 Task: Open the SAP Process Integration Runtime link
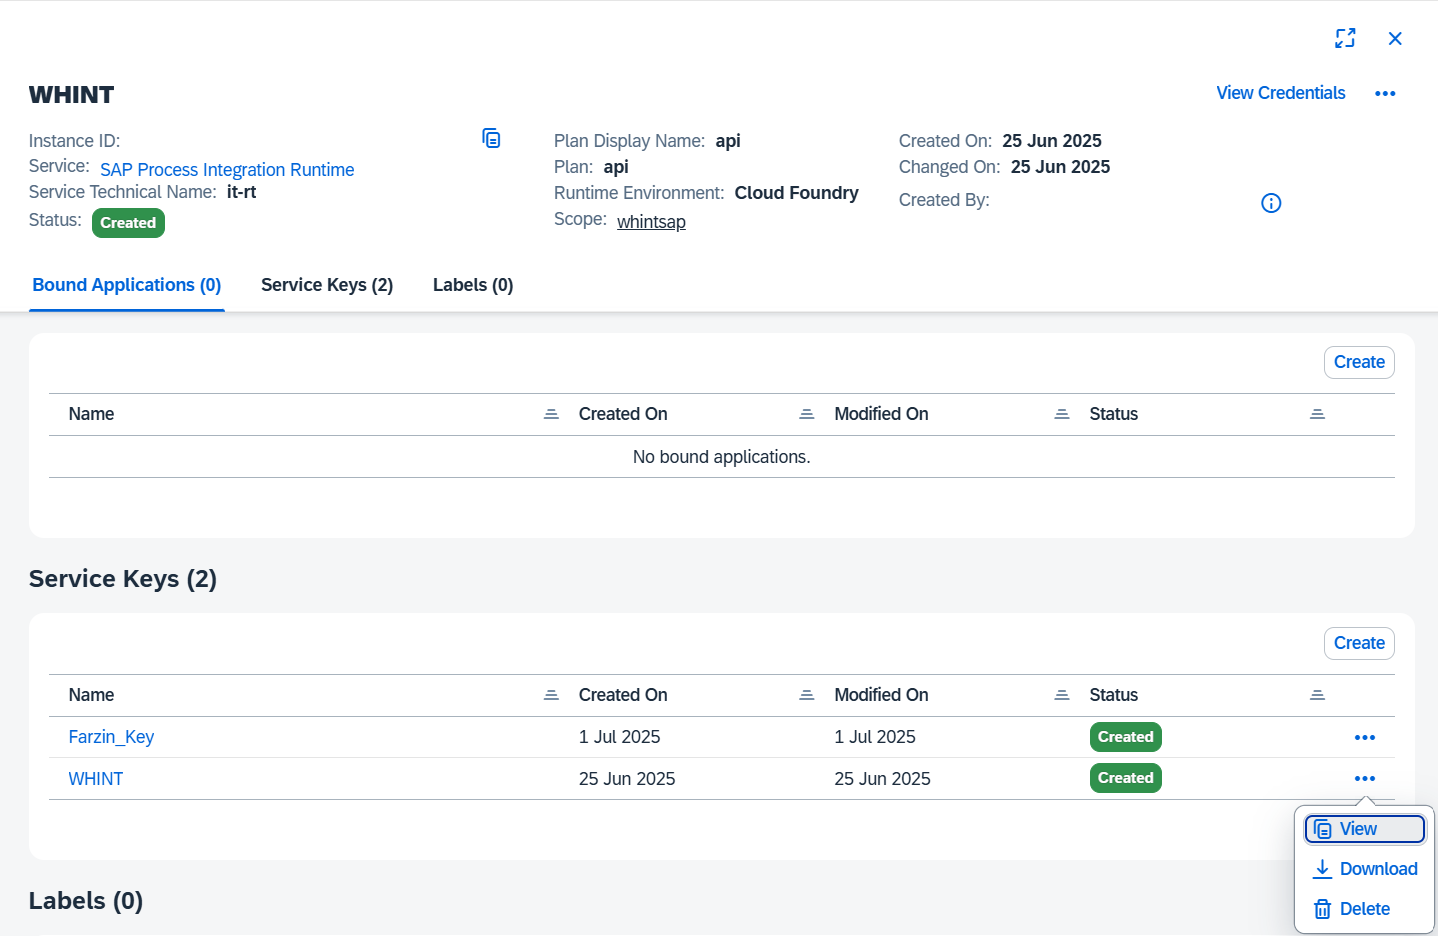(x=227, y=170)
